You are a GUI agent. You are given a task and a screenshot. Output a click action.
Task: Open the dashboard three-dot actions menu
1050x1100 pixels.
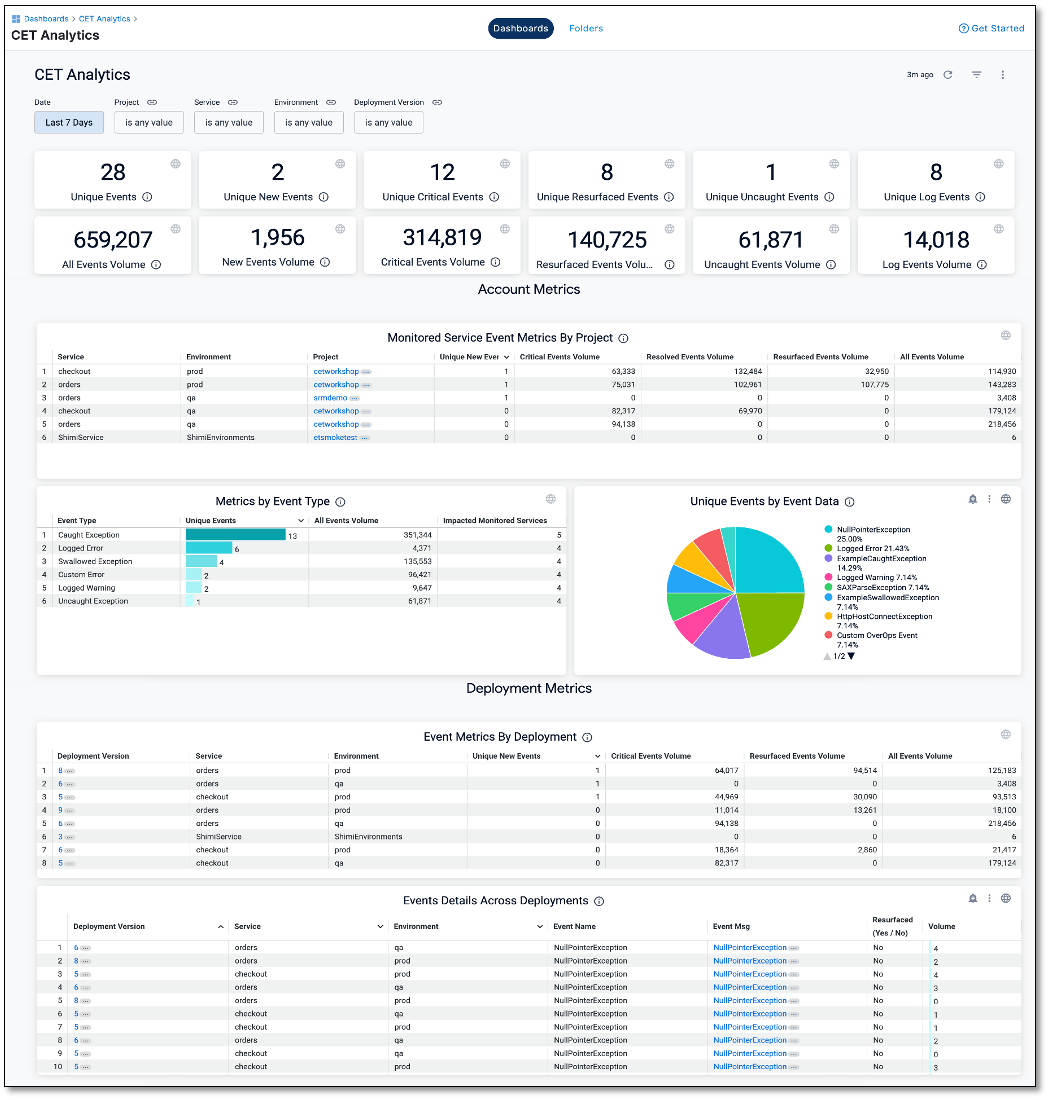pyautogui.click(x=1003, y=75)
